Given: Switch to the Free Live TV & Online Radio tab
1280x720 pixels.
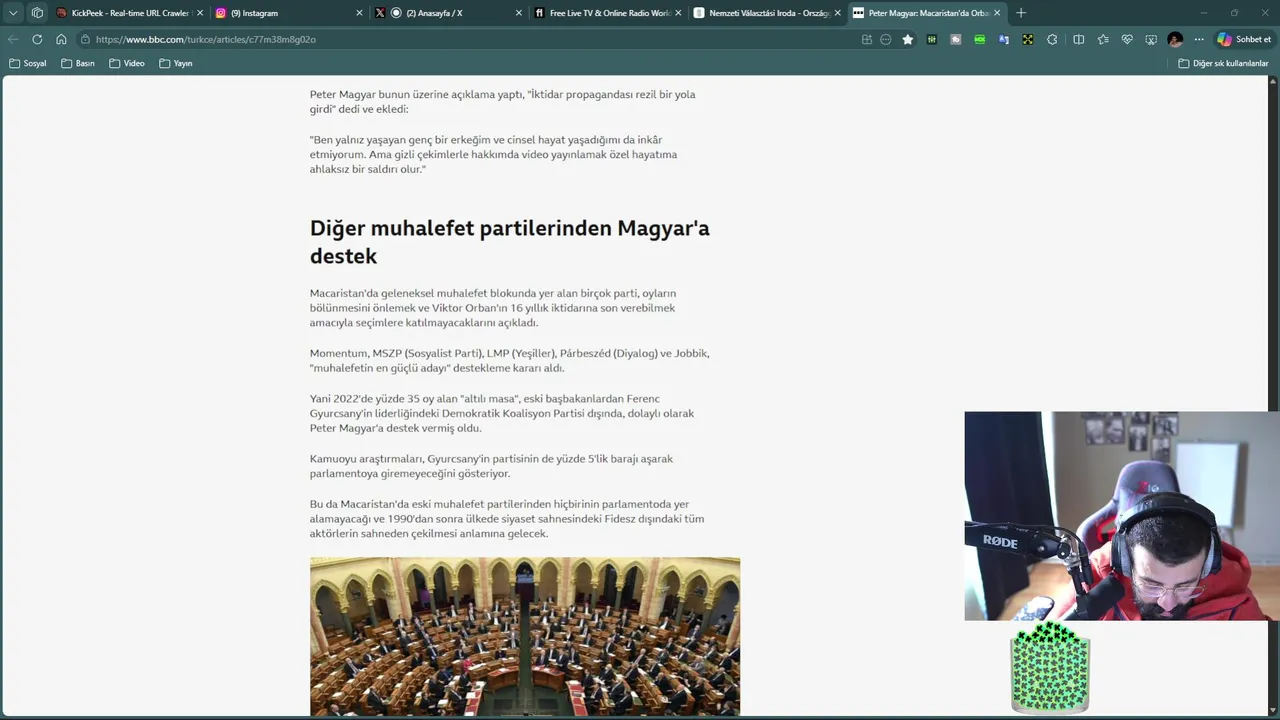Looking at the screenshot, I should click(607, 13).
